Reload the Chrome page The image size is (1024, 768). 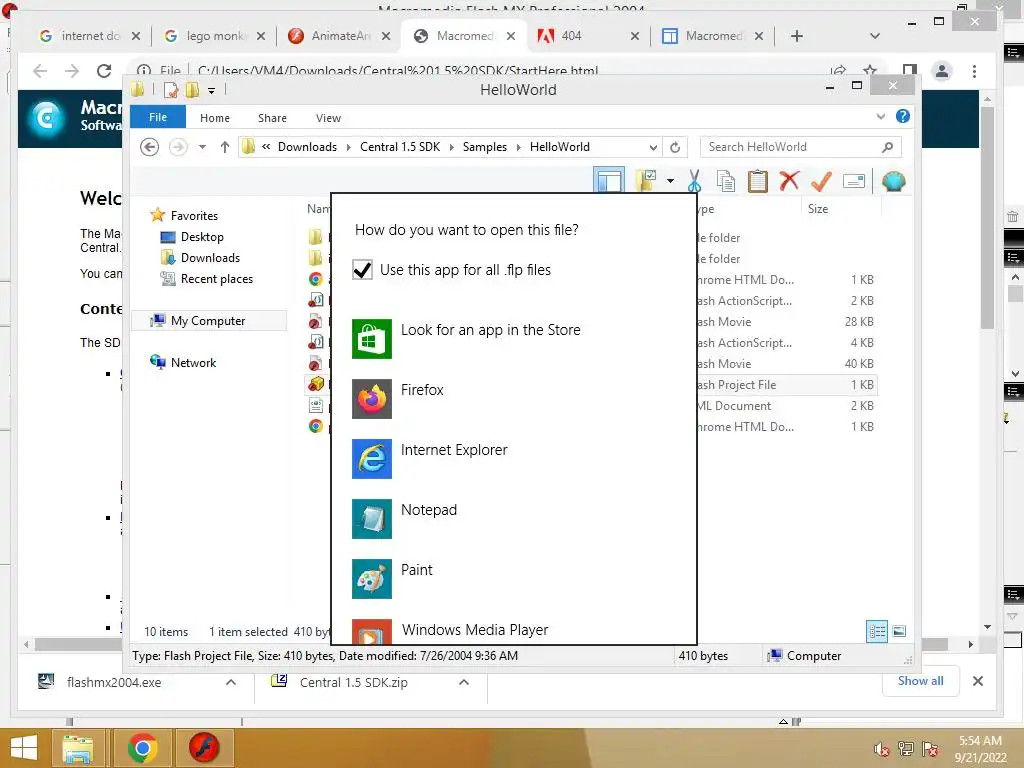pyautogui.click(x=104, y=71)
